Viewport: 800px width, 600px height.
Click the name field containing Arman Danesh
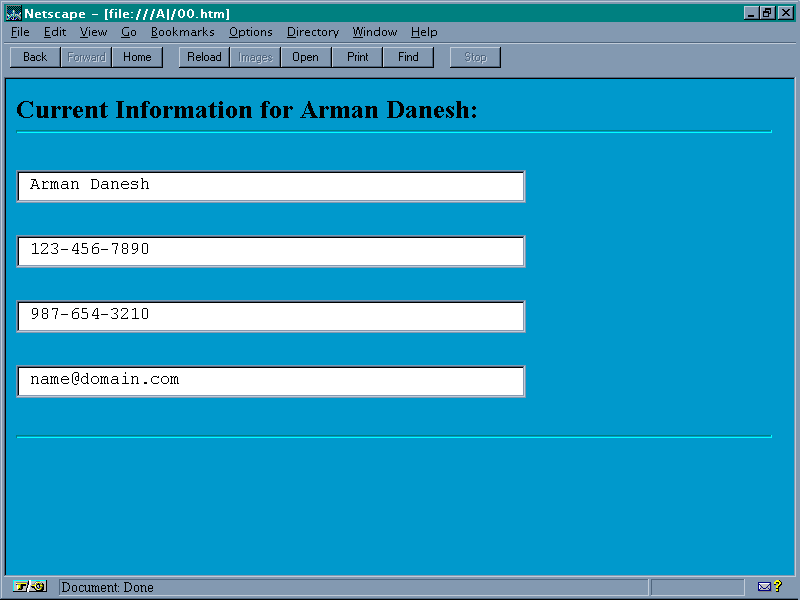pos(270,186)
